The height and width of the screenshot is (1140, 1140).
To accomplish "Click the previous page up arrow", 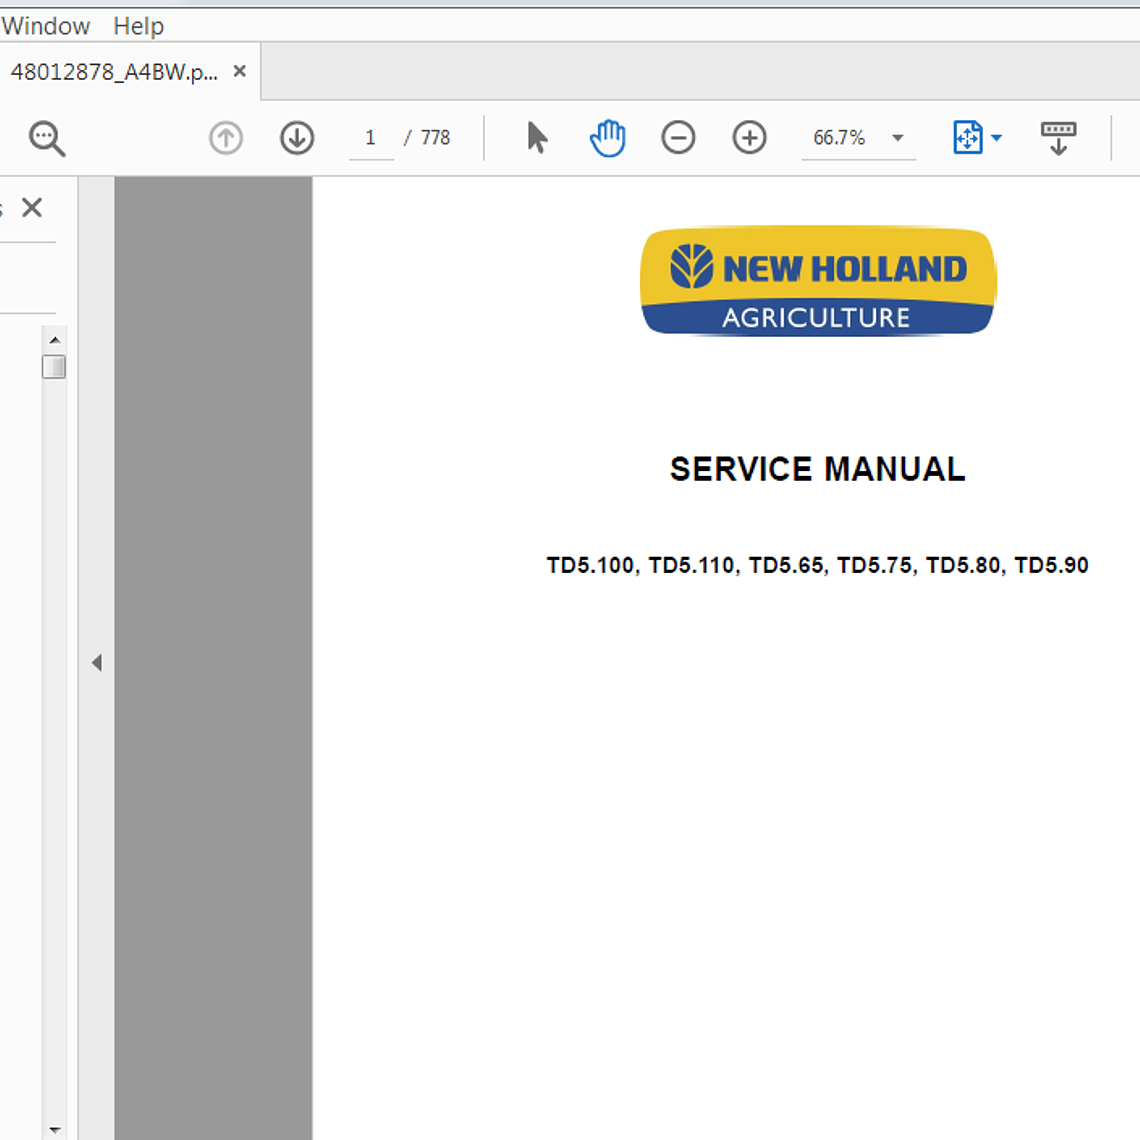I will (x=224, y=137).
